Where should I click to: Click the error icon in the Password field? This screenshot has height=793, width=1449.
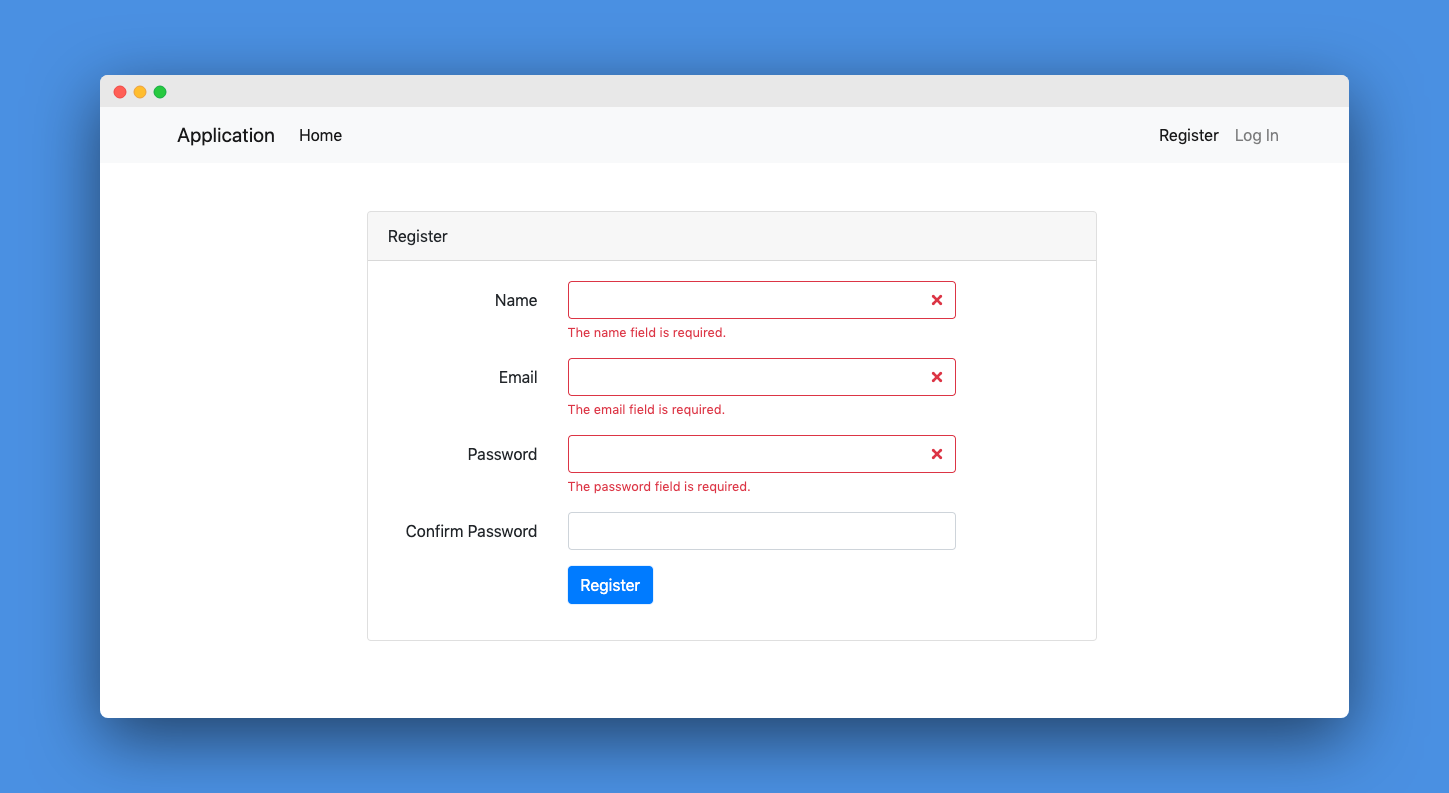(x=937, y=454)
